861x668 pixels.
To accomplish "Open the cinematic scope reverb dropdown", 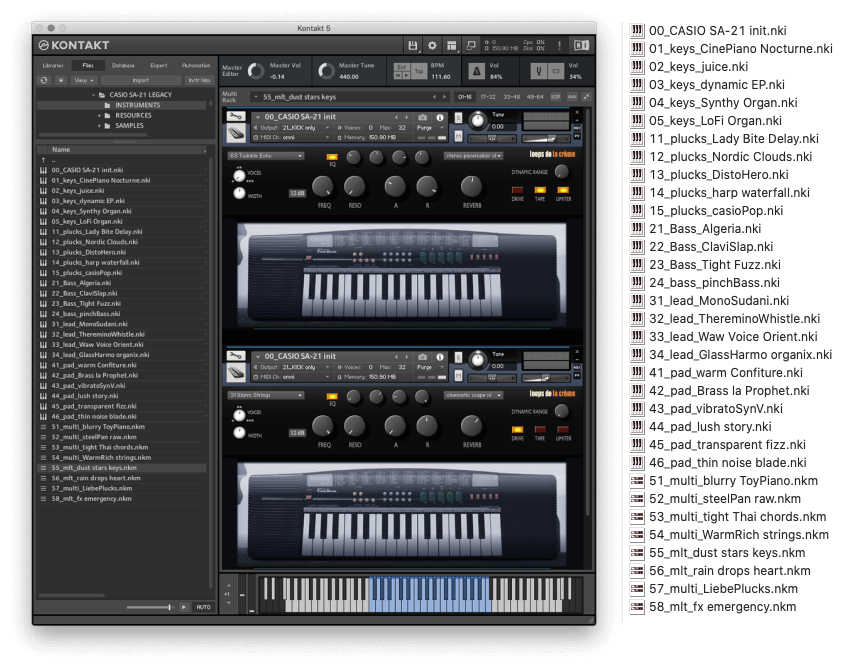I will pos(473,395).
